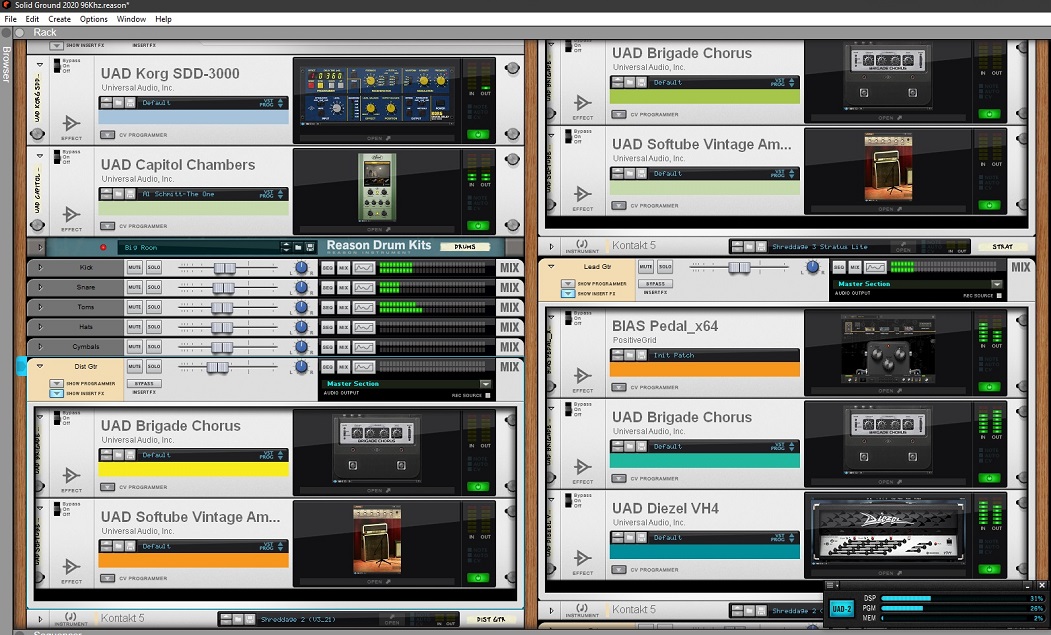Viewport: 1051px width, 635px height.
Task: Open the Kick channel automation curve icon
Action: click(x=364, y=268)
